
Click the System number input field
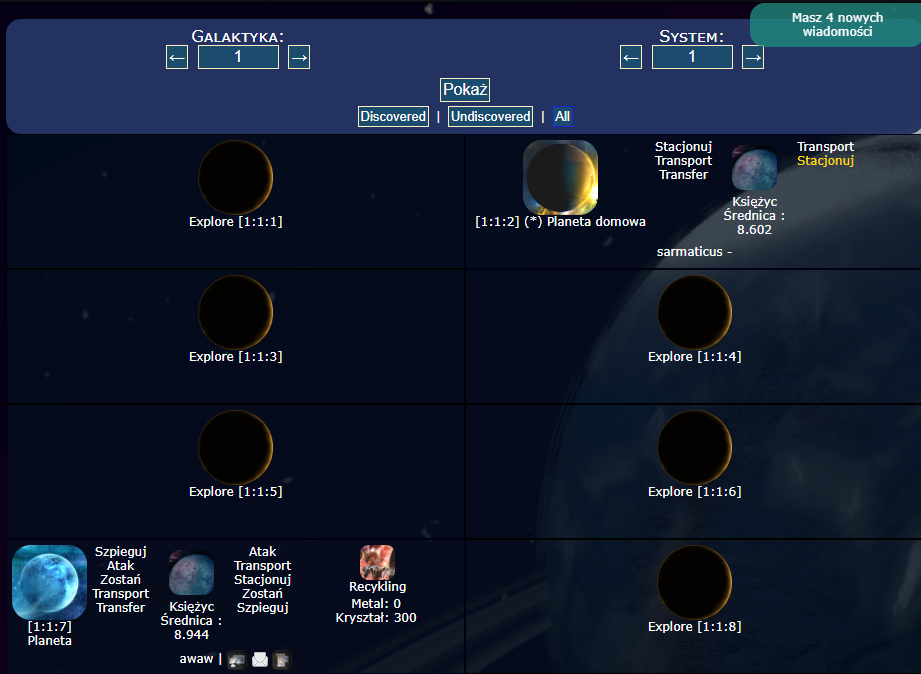[692, 58]
